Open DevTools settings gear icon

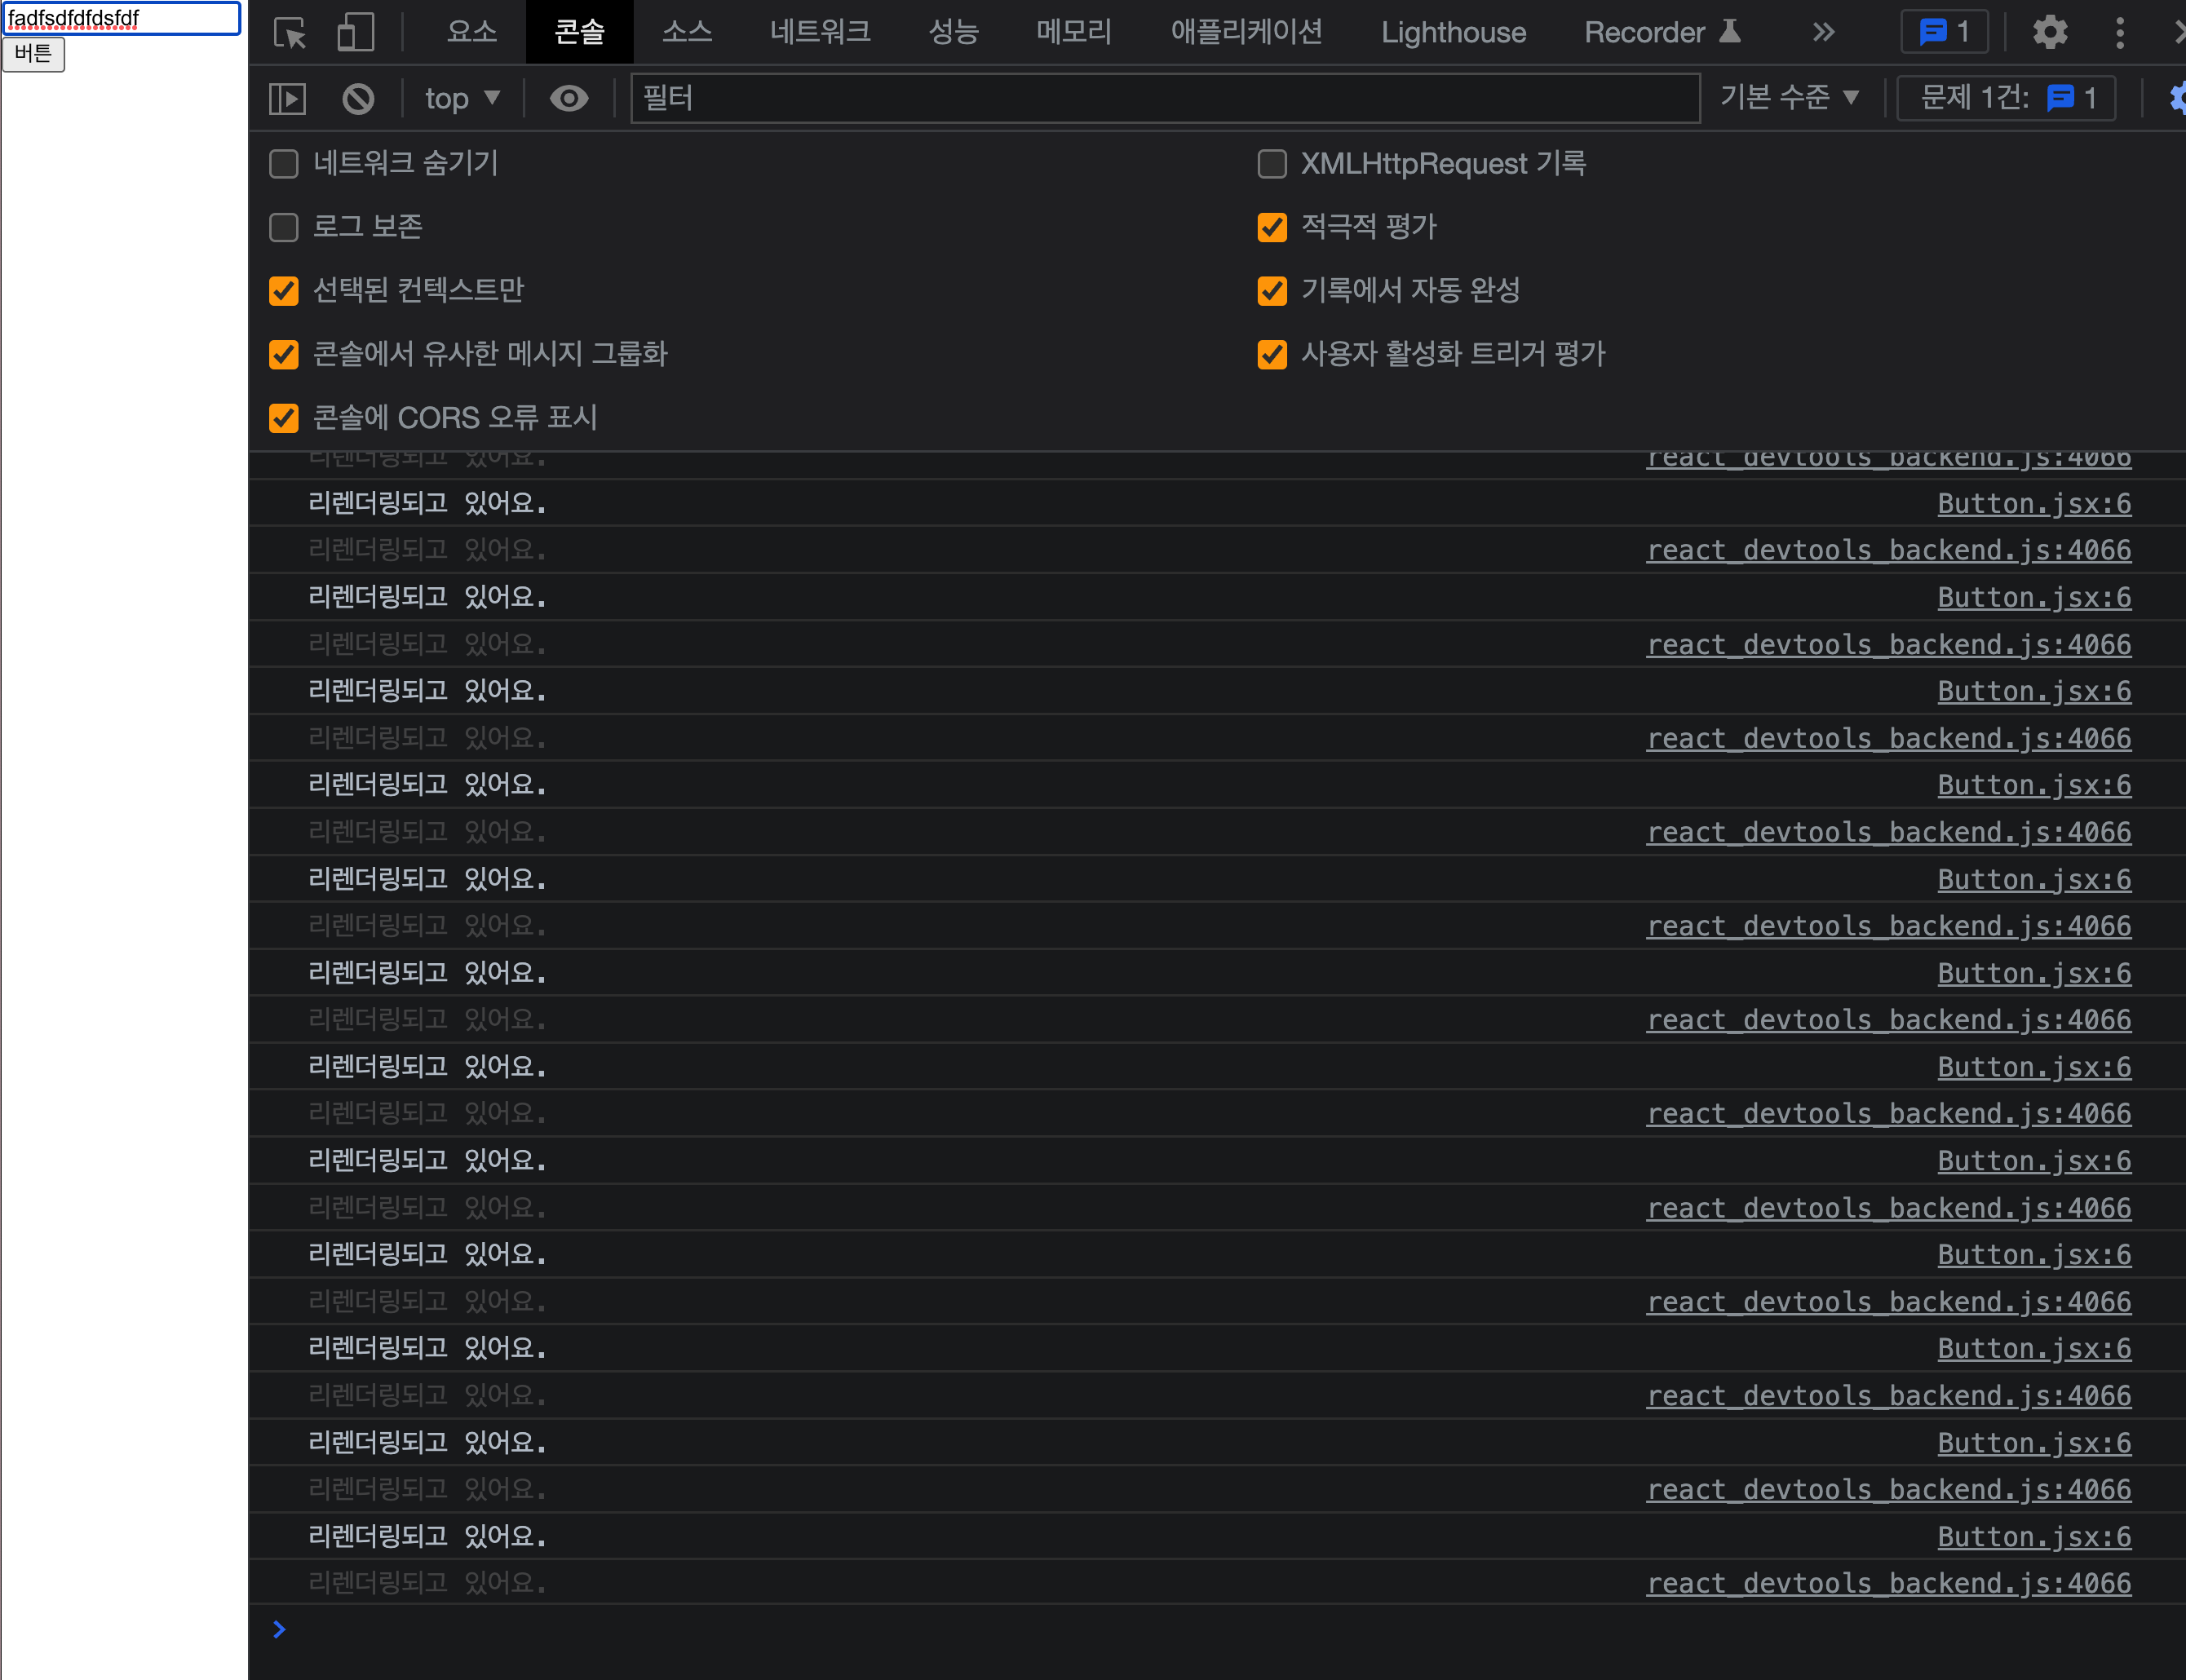pos(2049,33)
